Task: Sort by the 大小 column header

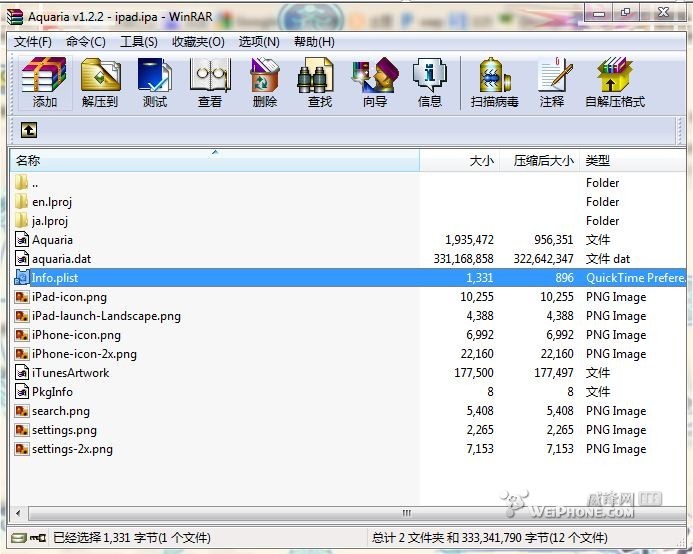Action: pyautogui.click(x=481, y=160)
